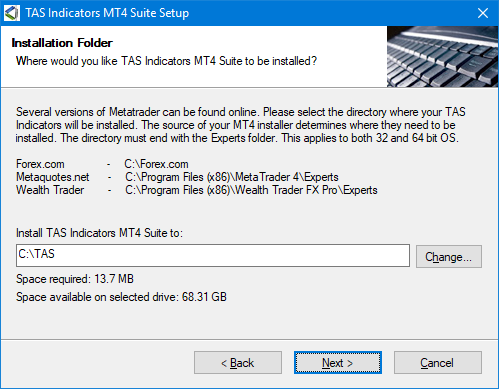
Task: Click the Space required 13.7 MB label
Action: click(x=75, y=279)
